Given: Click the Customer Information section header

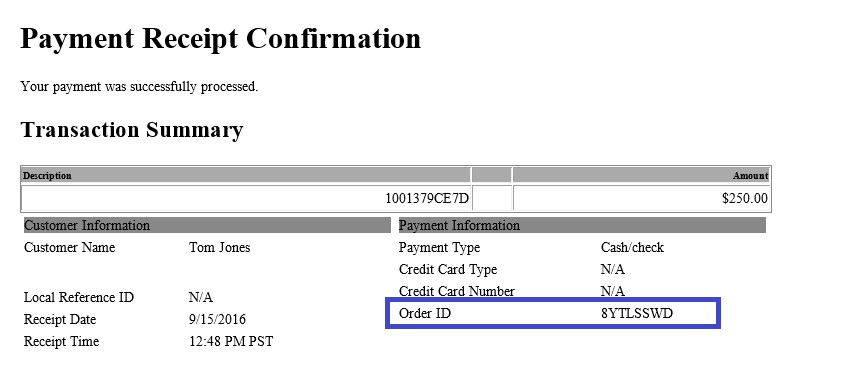Looking at the screenshot, I should [x=207, y=225].
